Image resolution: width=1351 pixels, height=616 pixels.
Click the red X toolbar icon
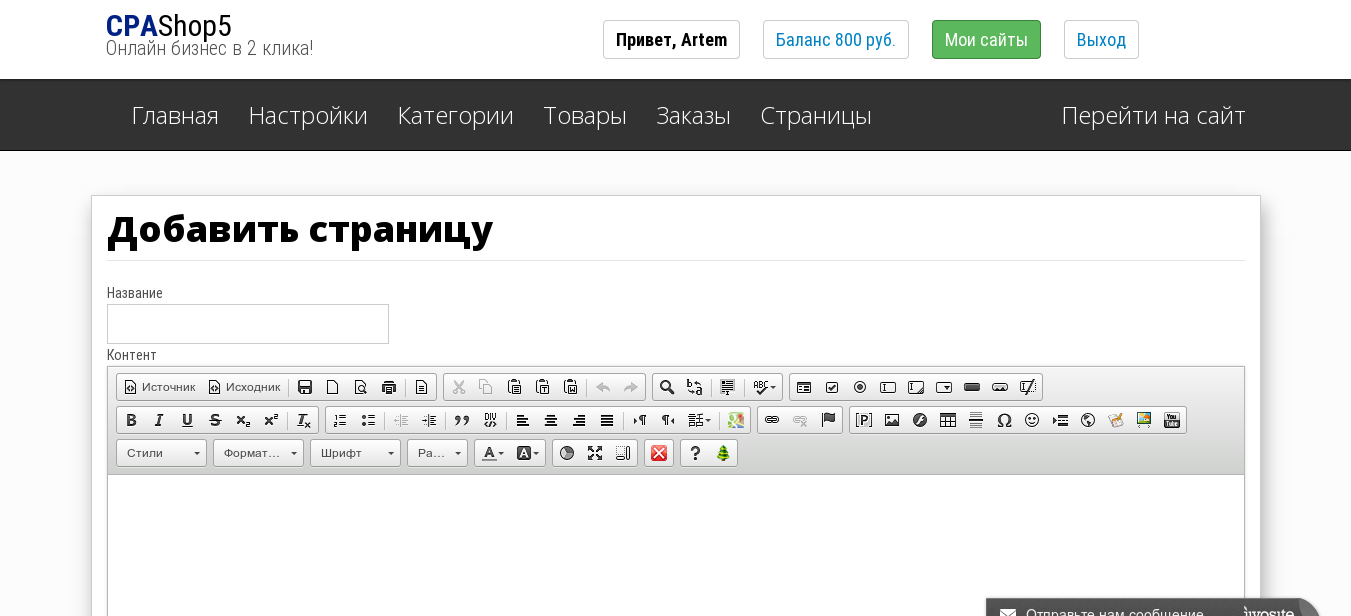click(x=659, y=453)
